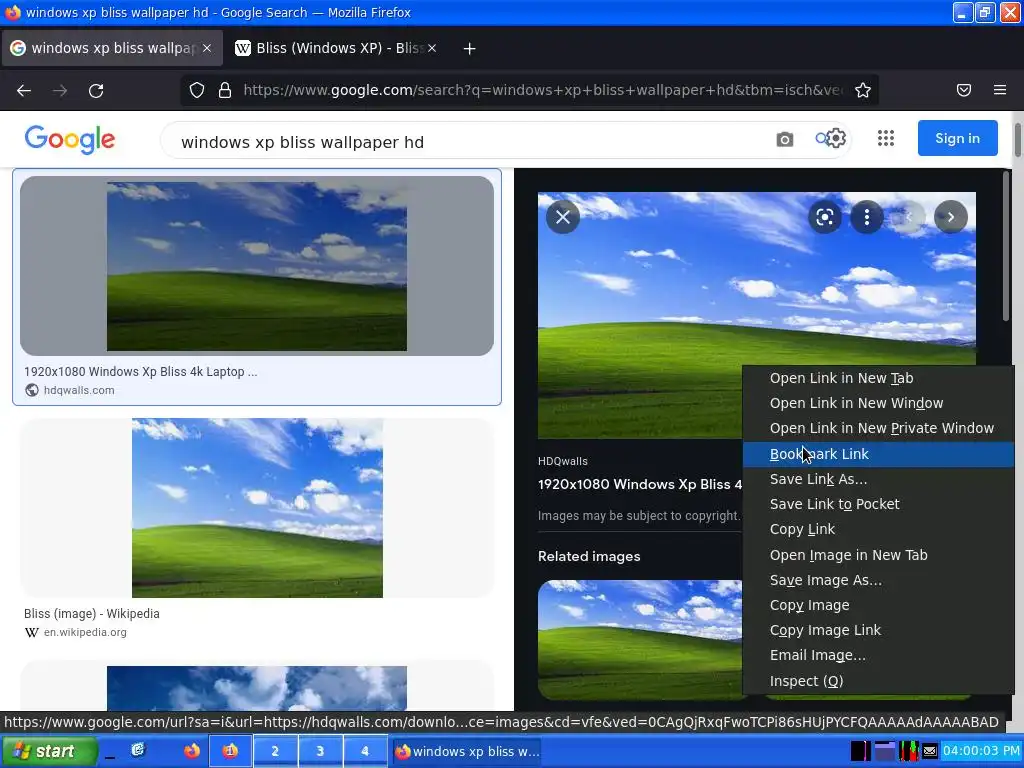Show the next image in preview

click(951, 217)
